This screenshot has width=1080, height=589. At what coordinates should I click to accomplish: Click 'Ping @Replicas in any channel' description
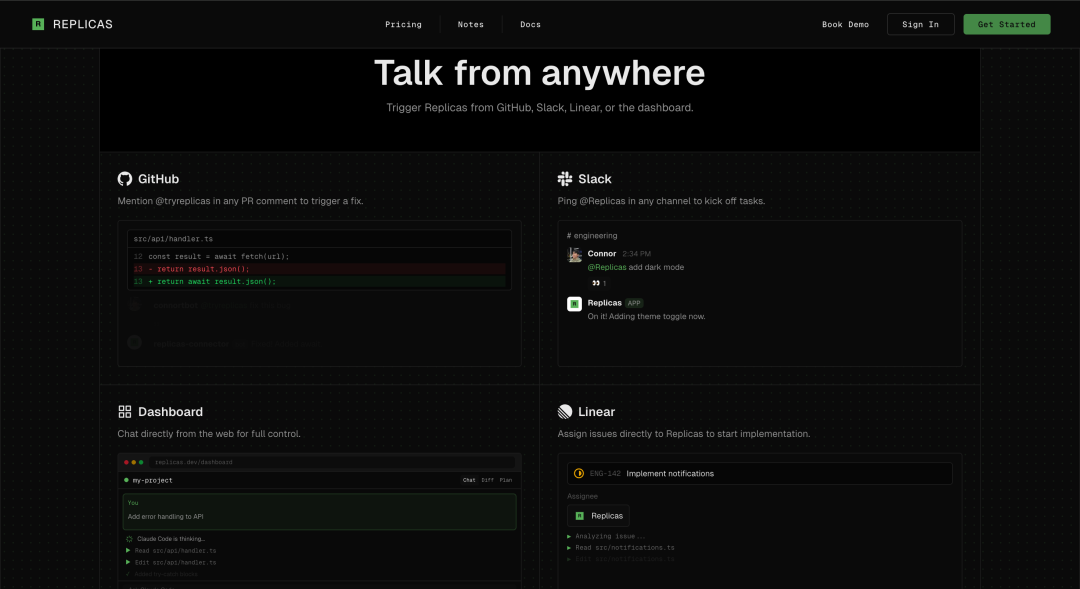[661, 201]
